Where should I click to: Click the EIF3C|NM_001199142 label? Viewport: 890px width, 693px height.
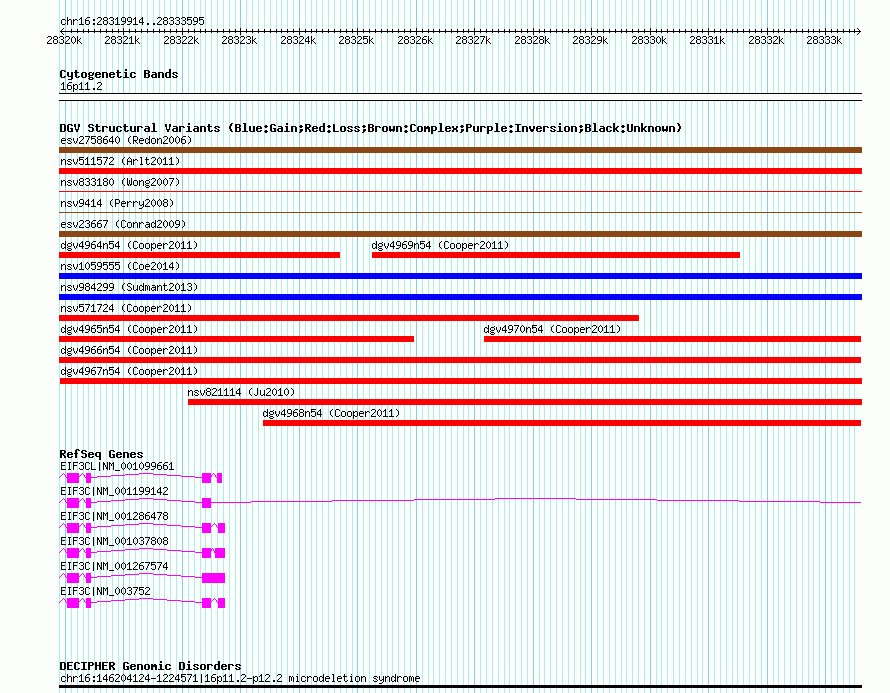click(114, 492)
